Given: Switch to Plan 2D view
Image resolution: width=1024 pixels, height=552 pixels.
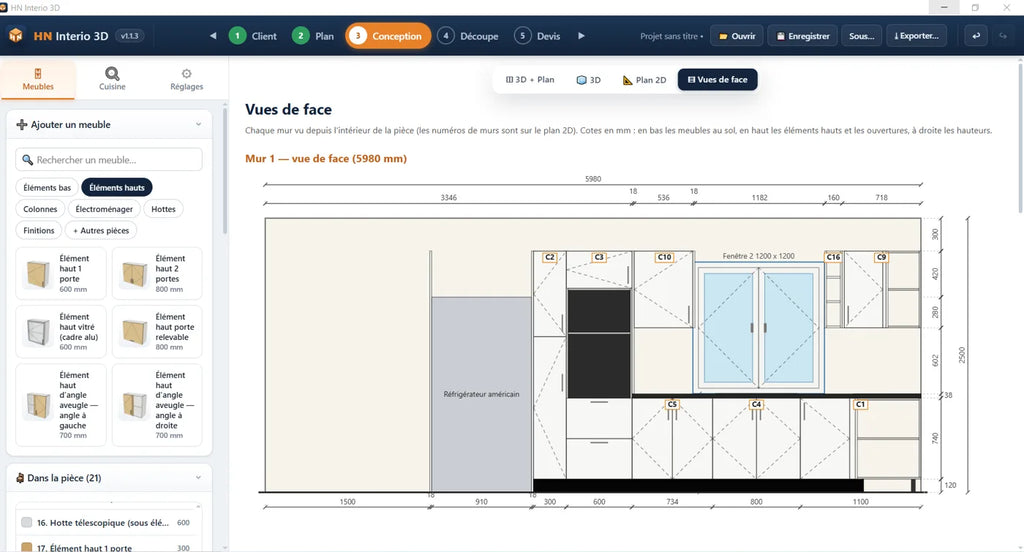Looking at the screenshot, I should click(644, 80).
